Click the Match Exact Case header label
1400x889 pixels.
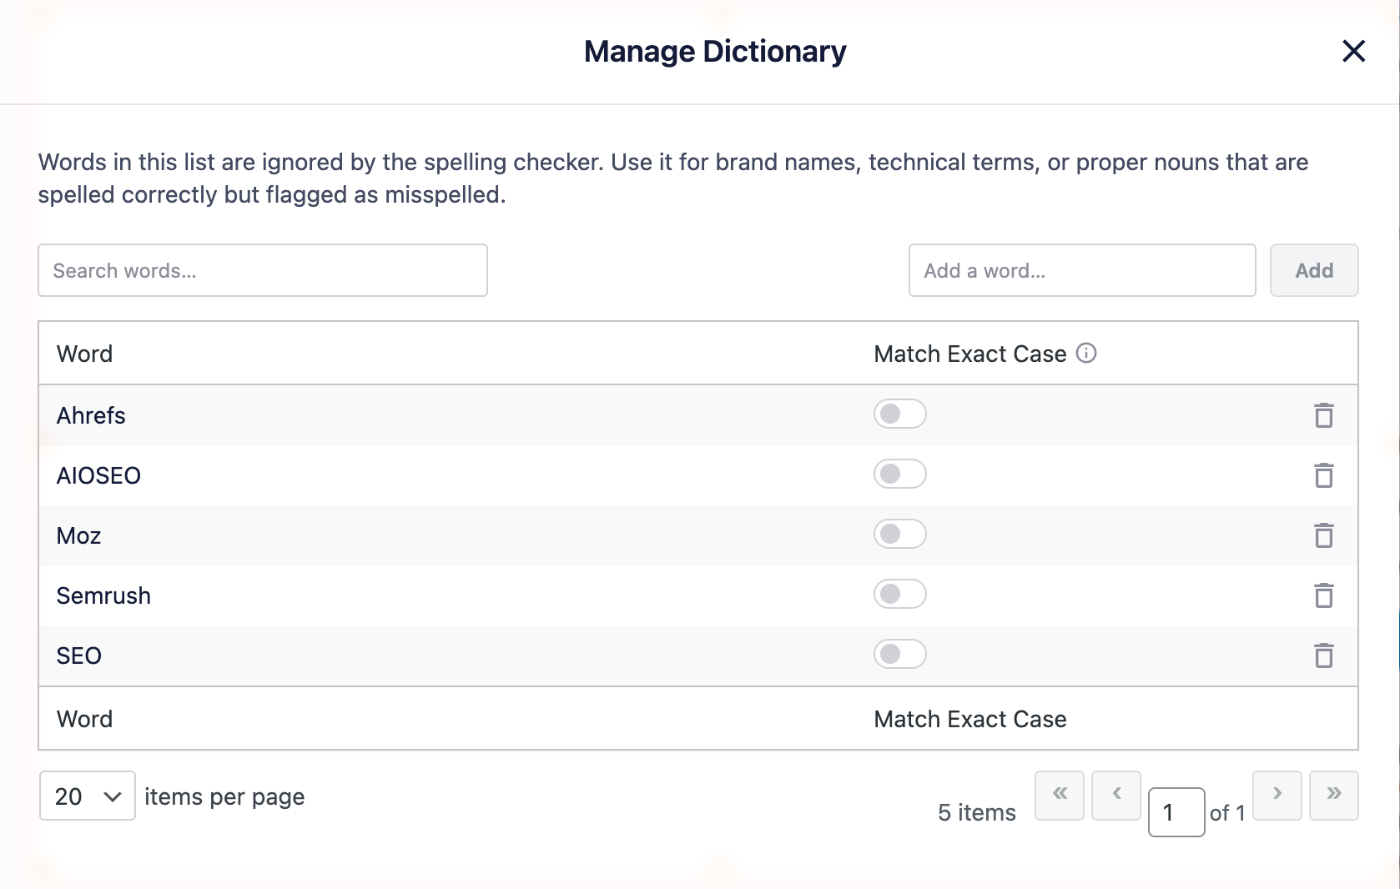[970, 354]
